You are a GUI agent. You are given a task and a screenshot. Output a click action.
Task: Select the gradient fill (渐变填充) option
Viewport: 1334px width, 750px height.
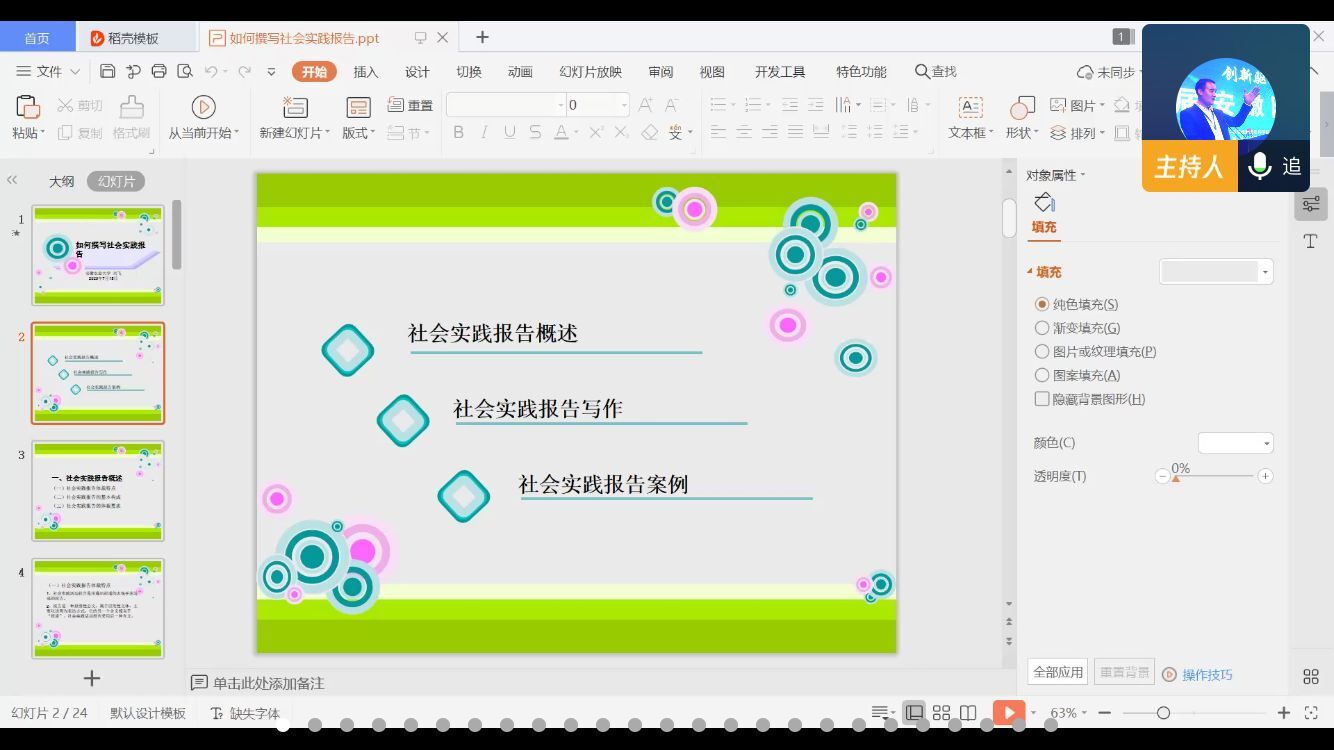pyautogui.click(x=1042, y=328)
